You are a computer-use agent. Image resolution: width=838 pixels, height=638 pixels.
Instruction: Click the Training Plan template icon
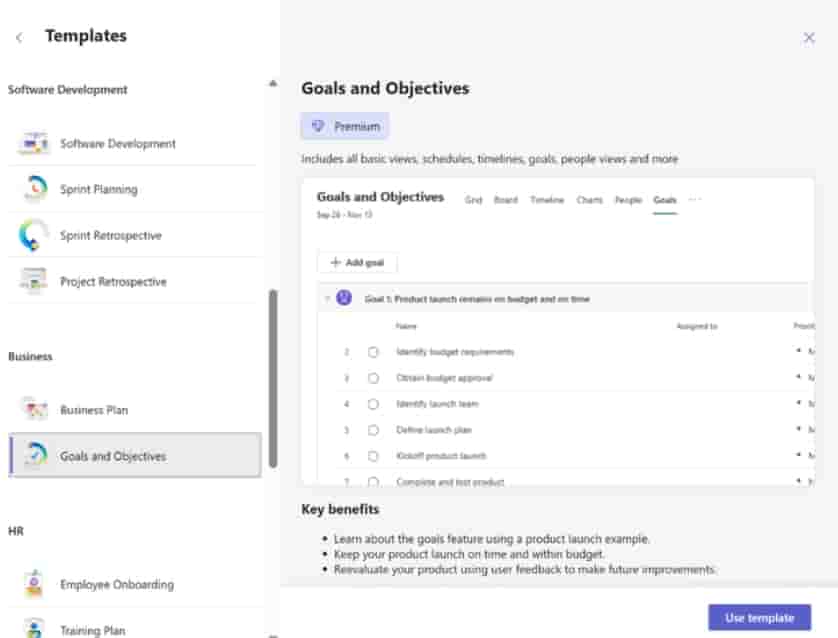[x=33, y=629]
